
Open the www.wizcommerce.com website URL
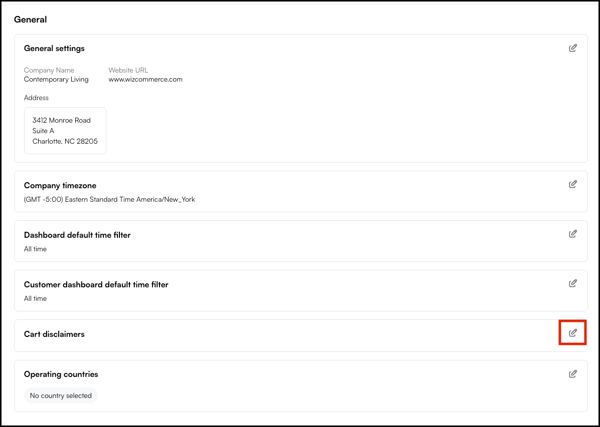[145, 80]
